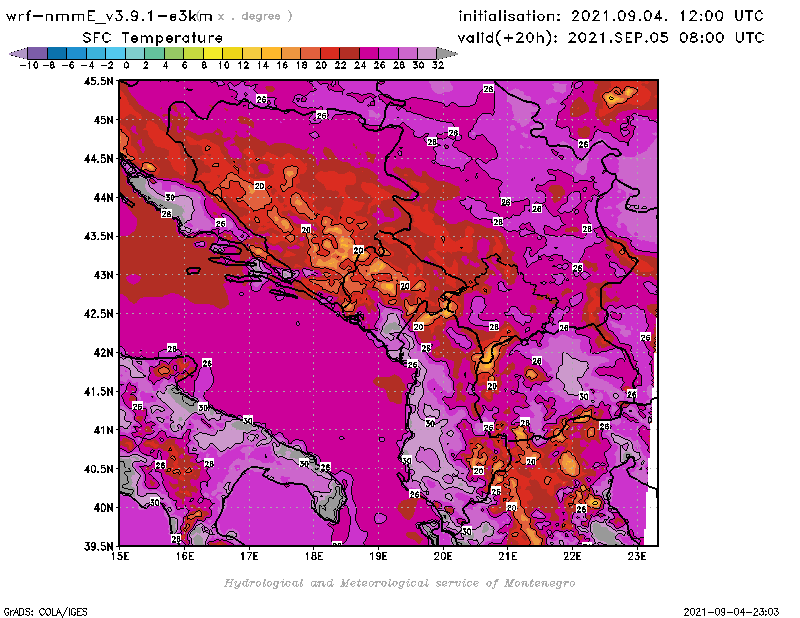Click the '44N' latitude axis label
Viewport: 800px width, 618px height.
coord(103,197)
